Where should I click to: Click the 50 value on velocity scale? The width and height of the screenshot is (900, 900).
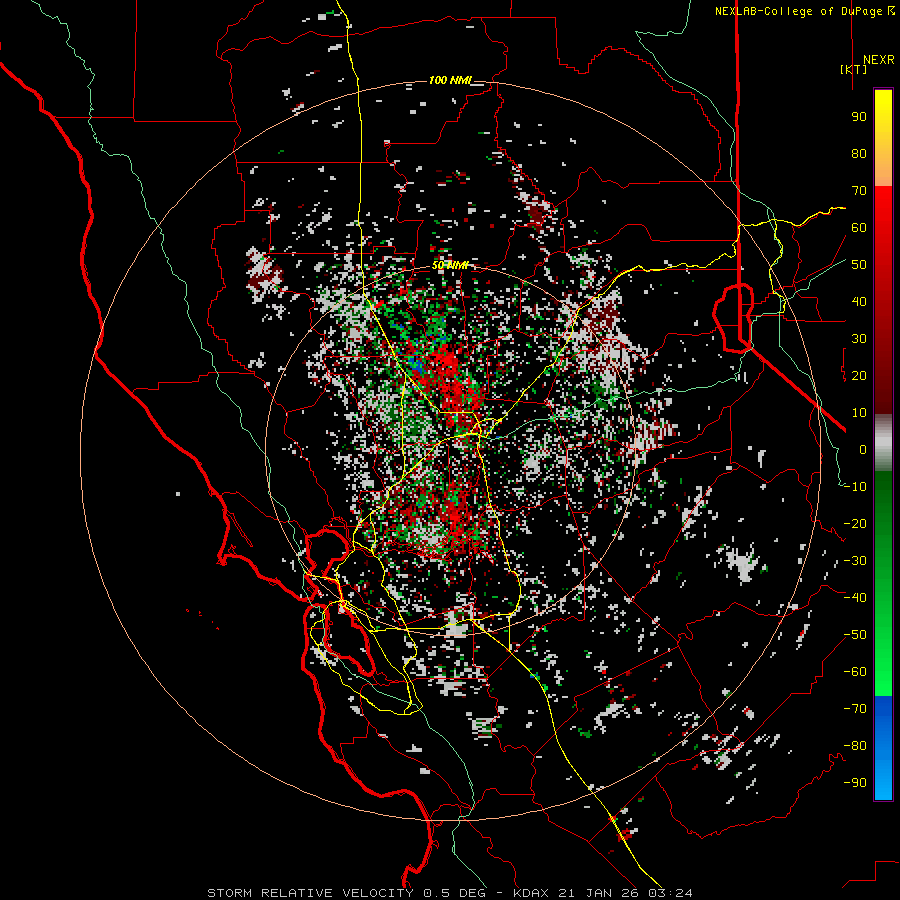859,265
